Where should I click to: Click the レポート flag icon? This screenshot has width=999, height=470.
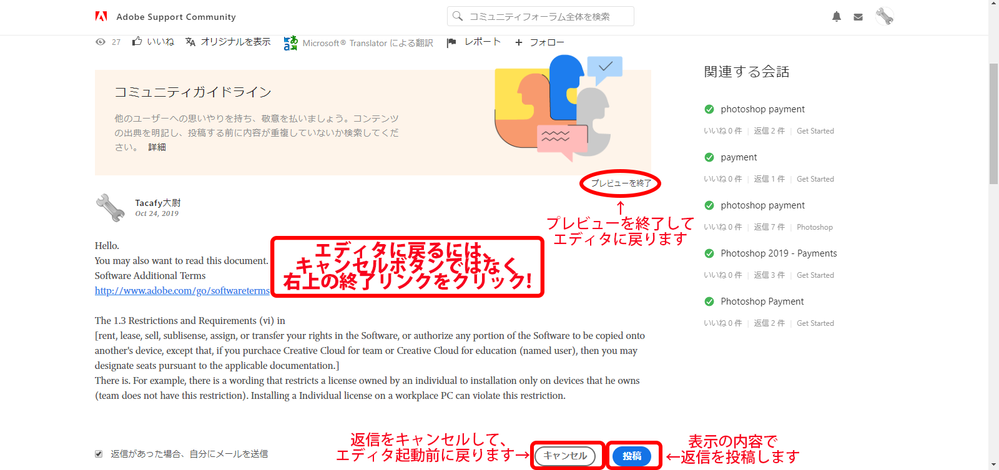click(x=452, y=43)
